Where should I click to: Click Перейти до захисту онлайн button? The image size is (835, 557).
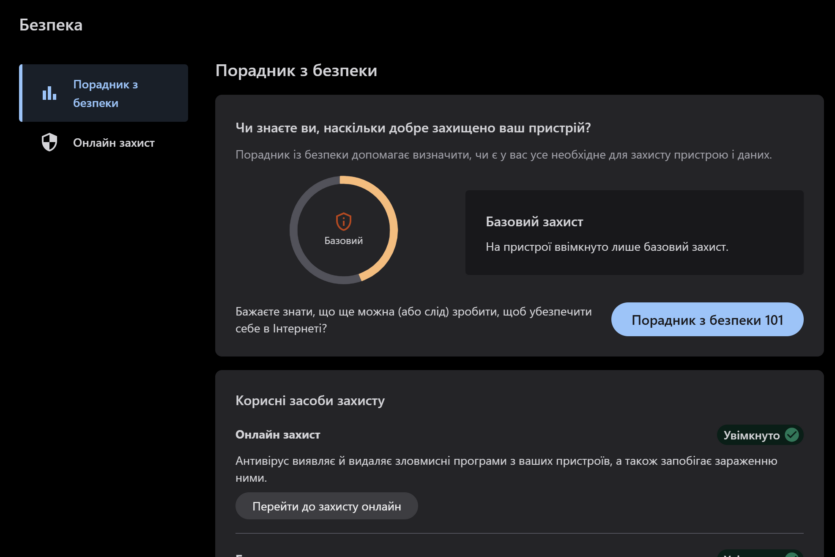coord(326,506)
